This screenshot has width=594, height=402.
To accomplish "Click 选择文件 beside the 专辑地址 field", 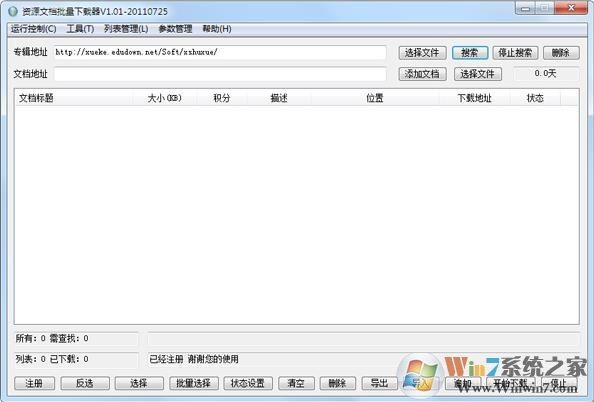I will pyautogui.click(x=422, y=53).
